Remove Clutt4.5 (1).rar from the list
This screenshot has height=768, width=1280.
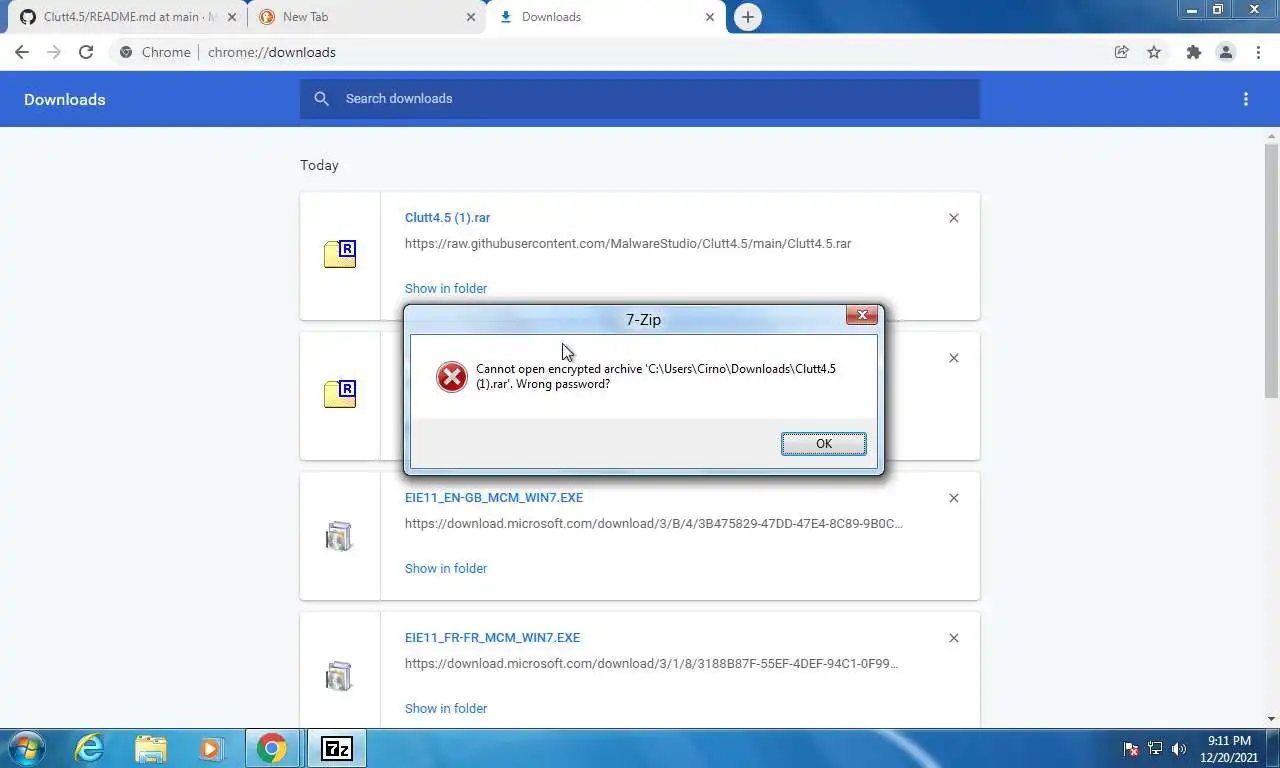(954, 218)
